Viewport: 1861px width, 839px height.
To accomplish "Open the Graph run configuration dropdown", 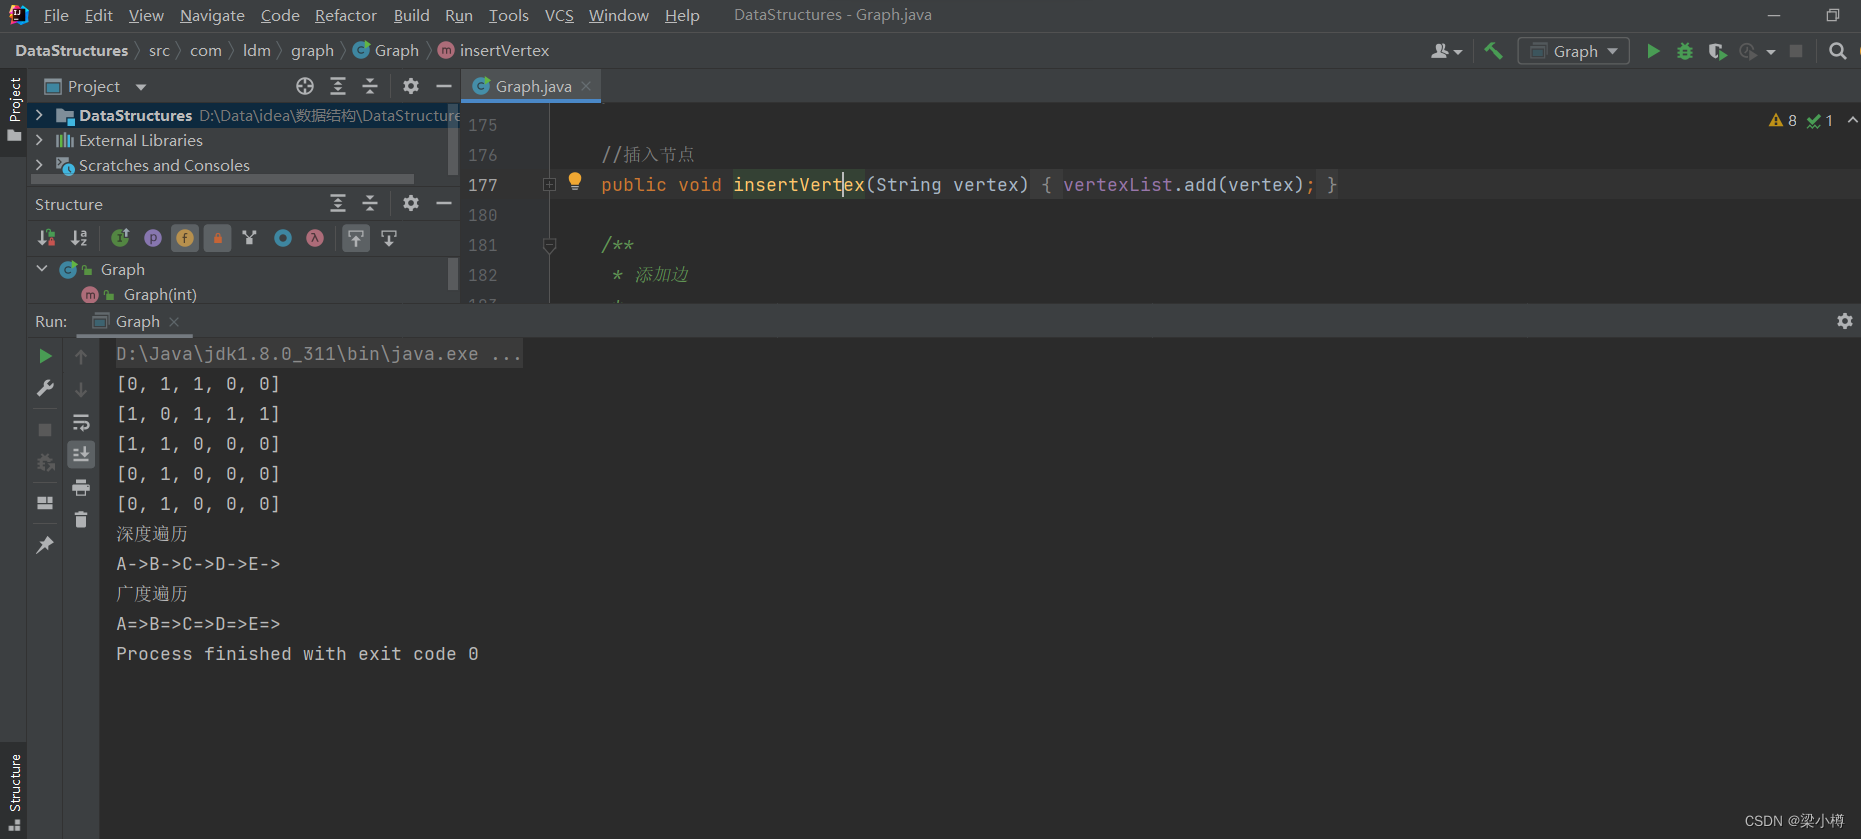I will [1573, 51].
